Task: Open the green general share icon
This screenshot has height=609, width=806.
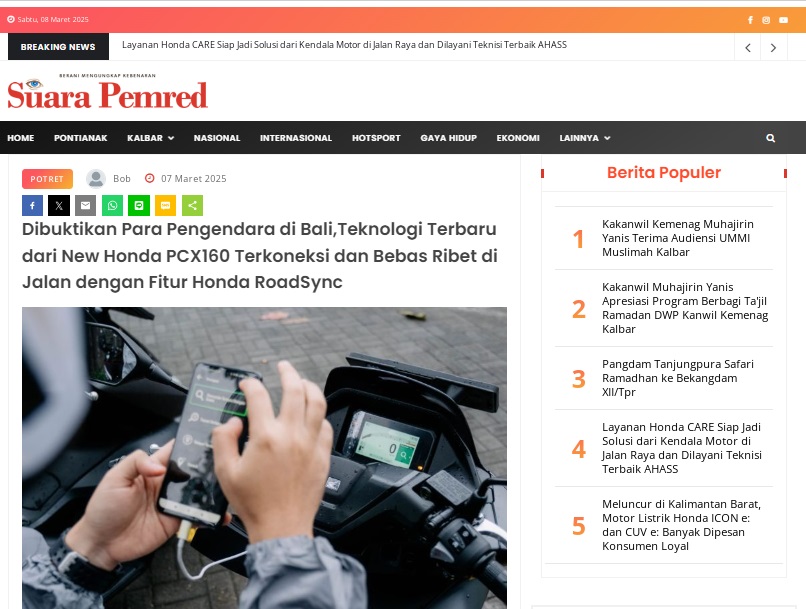Action: pos(192,206)
